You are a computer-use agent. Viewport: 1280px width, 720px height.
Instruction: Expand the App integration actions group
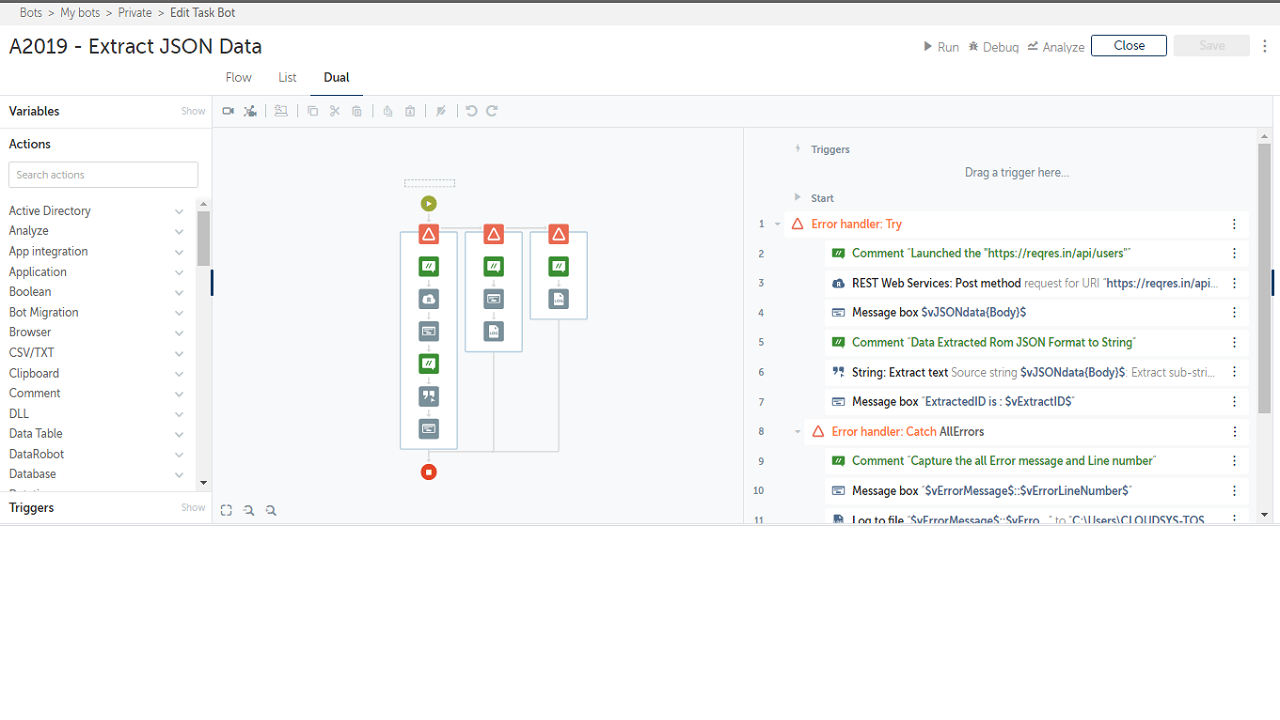179,252
